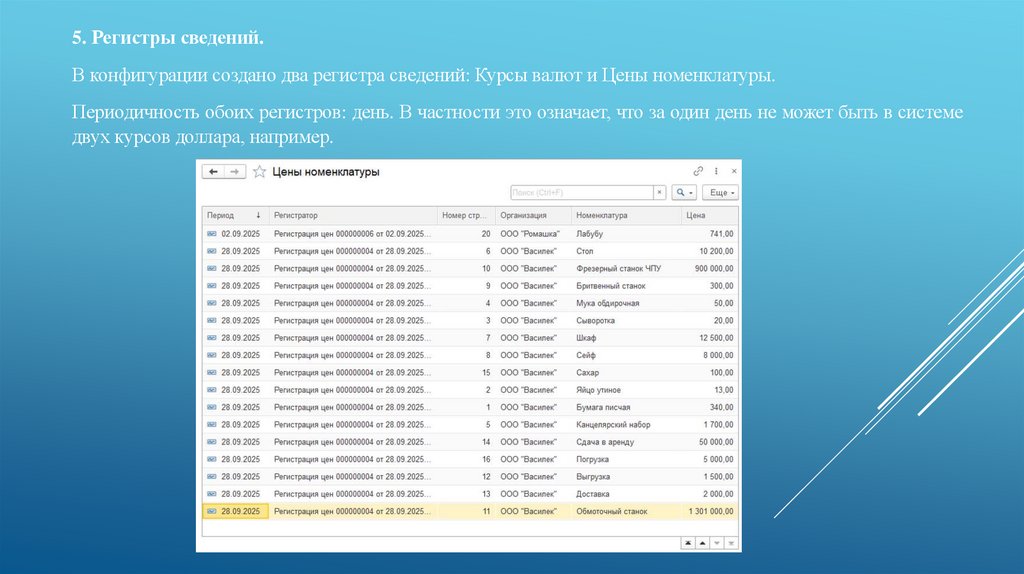Move down one record with down arrow
The height and width of the screenshot is (574, 1024).
716,543
